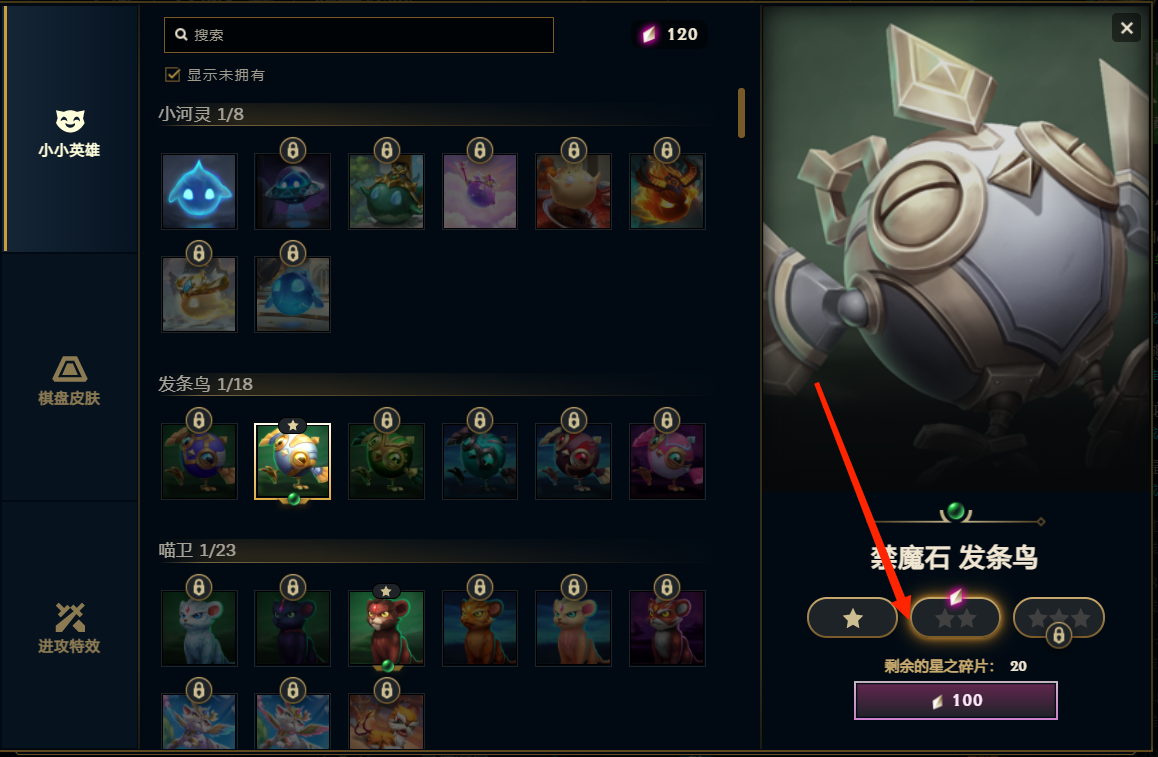This screenshot has width=1158, height=757.
Task: Close the detail panel with X
Action: coord(1126,28)
